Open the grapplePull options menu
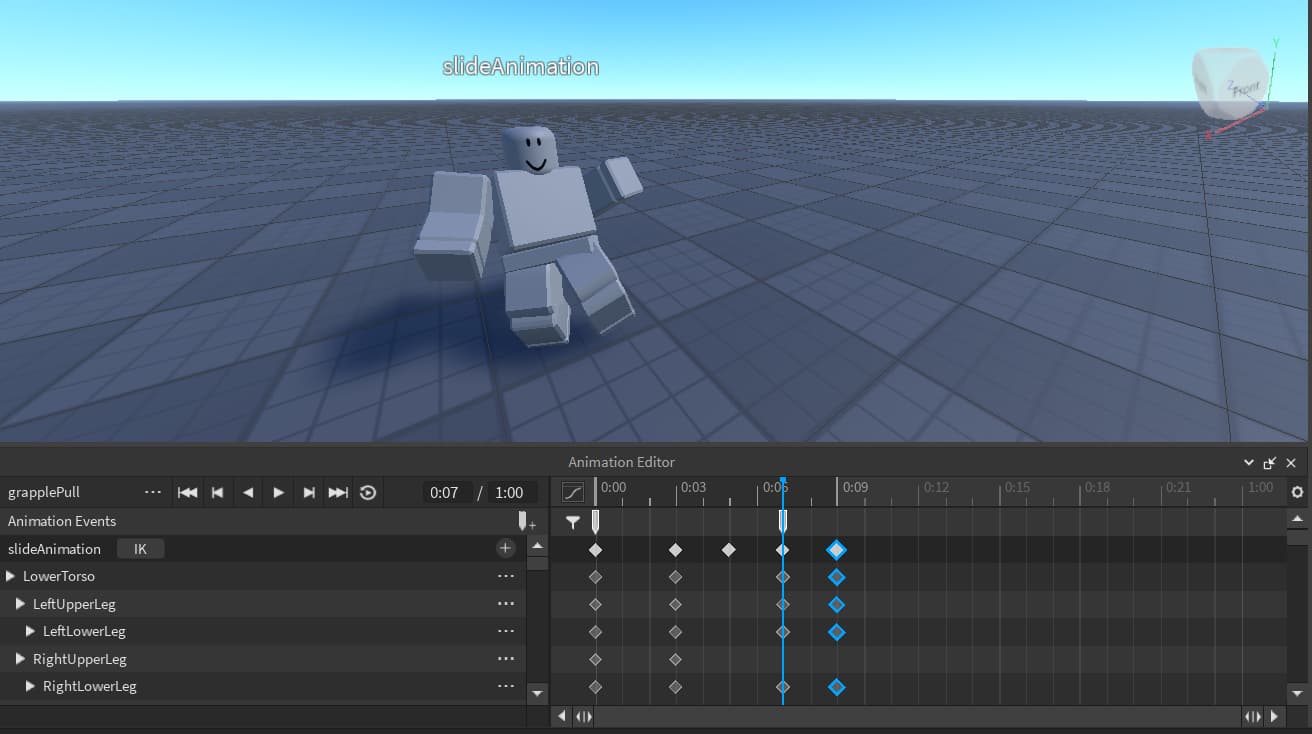Screen dimensions: 1312x734 (154, 492)
